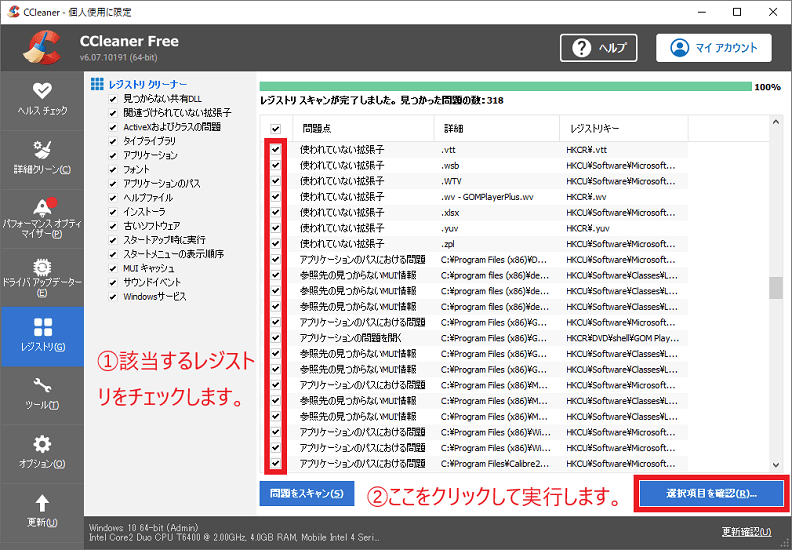Sort by 詳細 column header
The image size is (792, 550).
click(x=497, y=129)
